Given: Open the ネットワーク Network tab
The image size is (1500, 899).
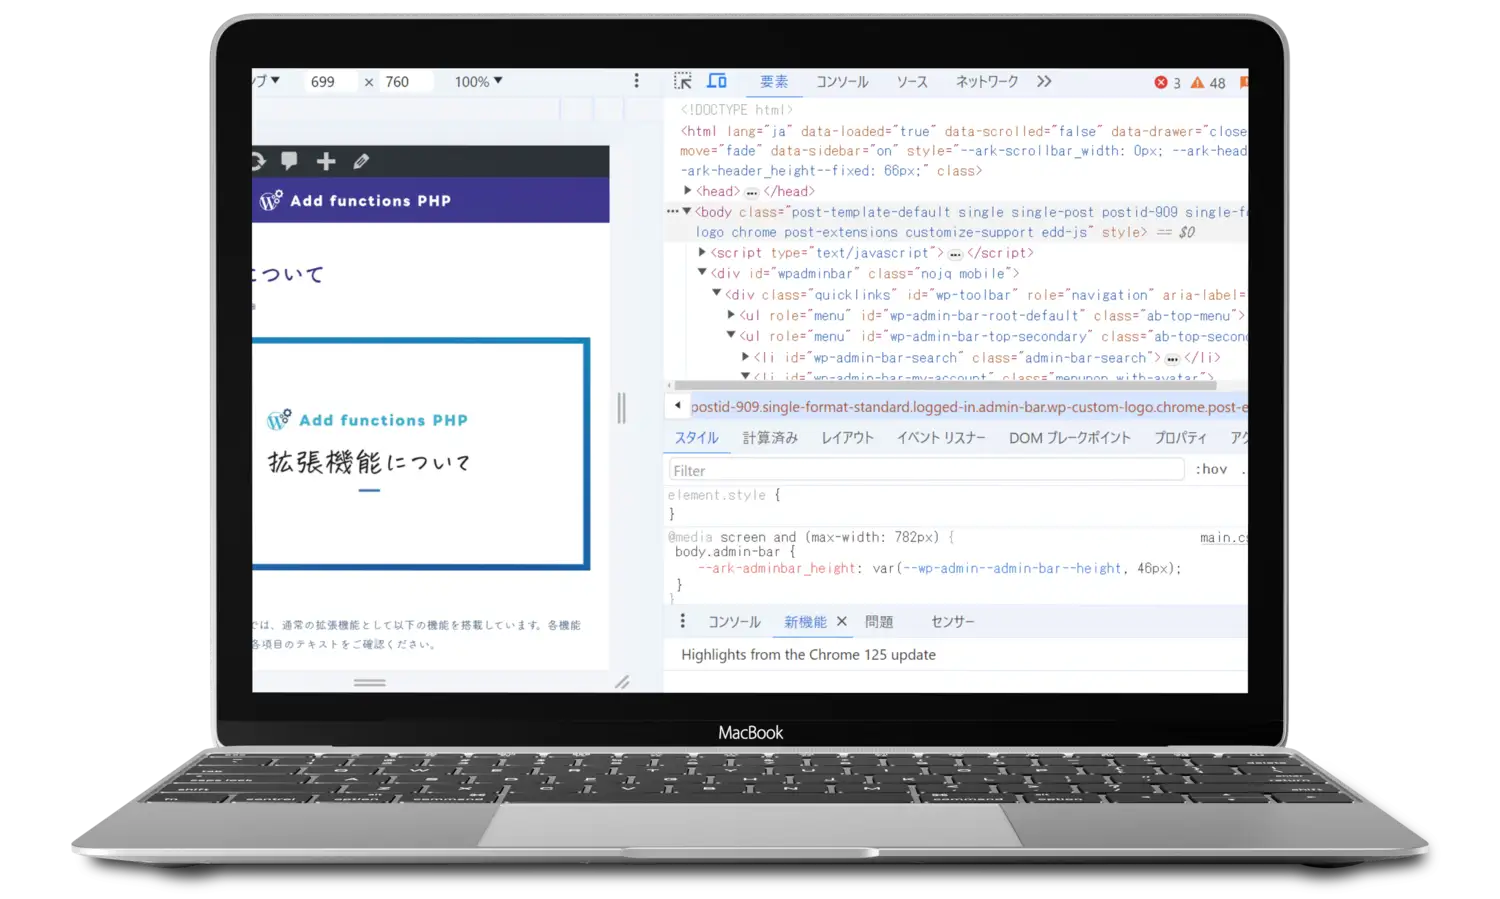Looking at the screenshot, I should click(987, 82).
